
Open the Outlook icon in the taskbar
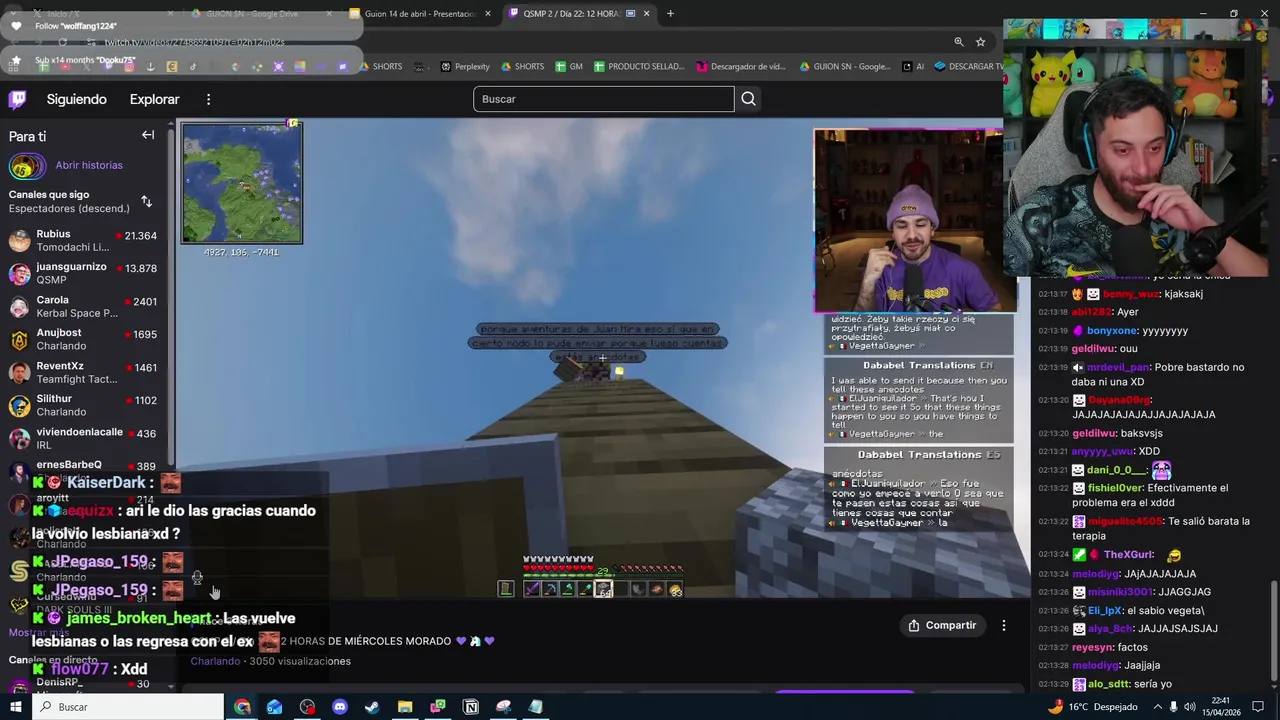click(x=275, y=707)
